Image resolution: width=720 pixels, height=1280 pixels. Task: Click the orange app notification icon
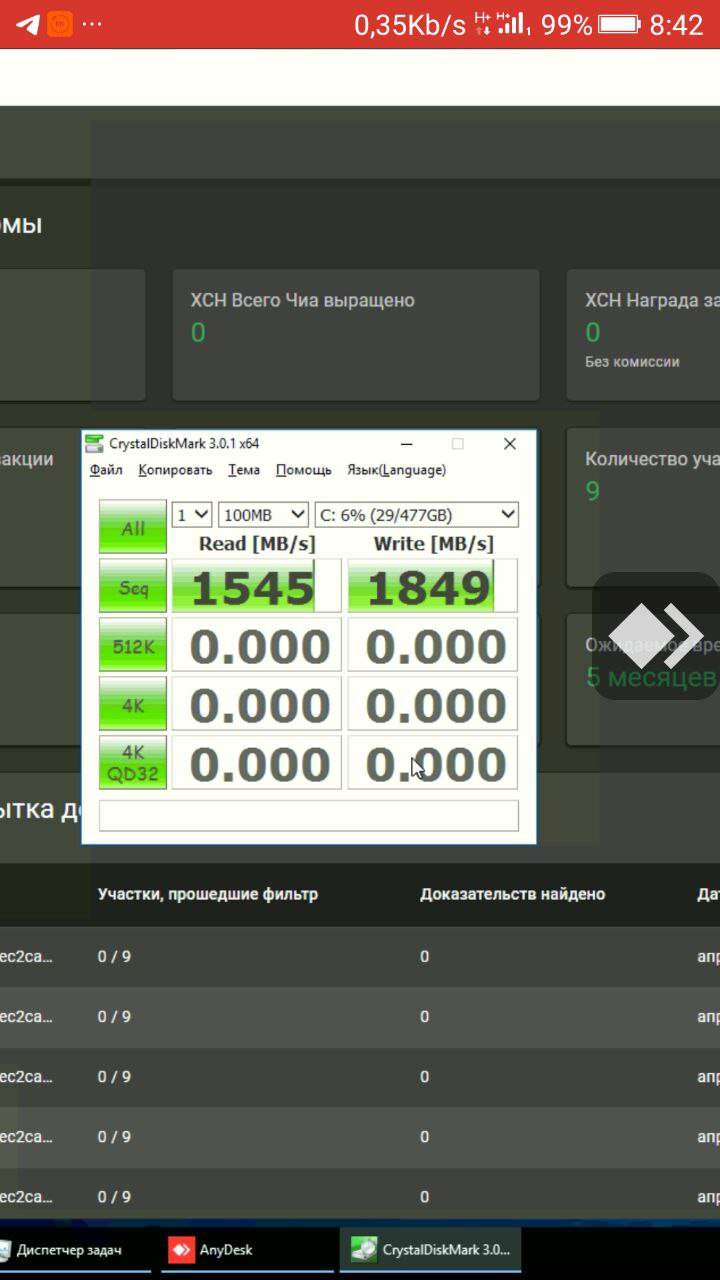[x=60, y=24]
